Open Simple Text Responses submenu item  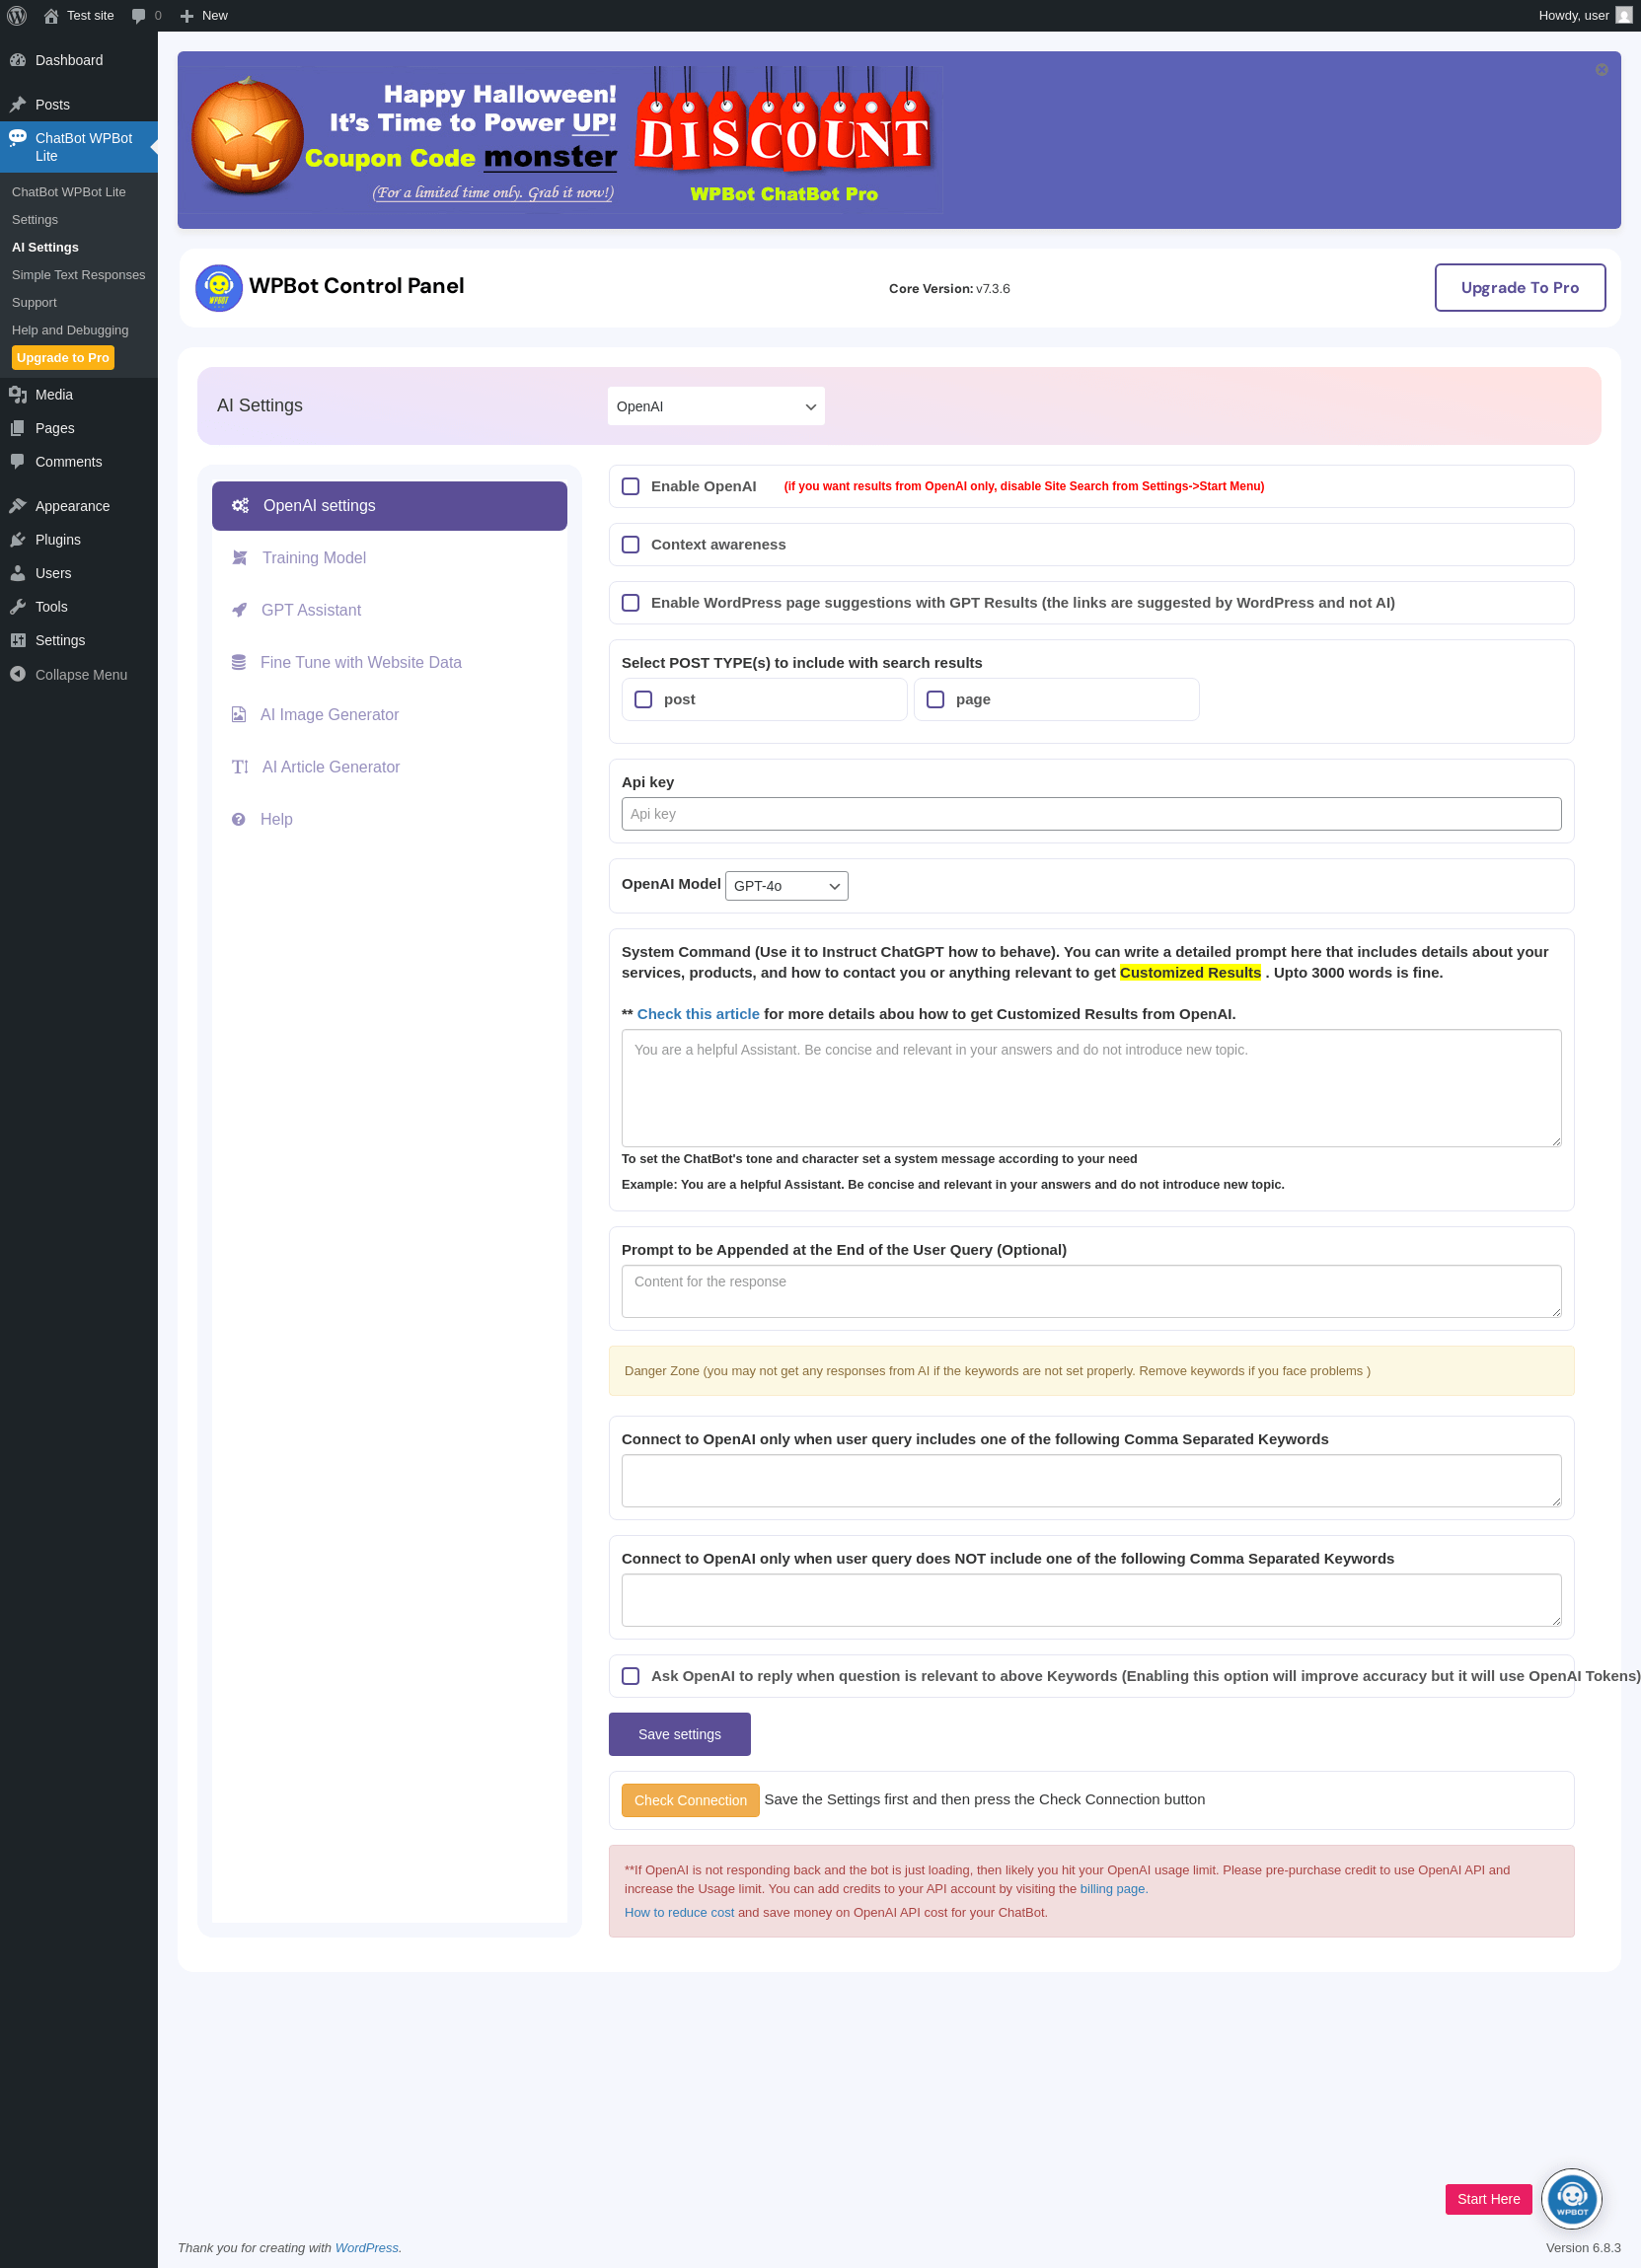[x=79, y=275]
